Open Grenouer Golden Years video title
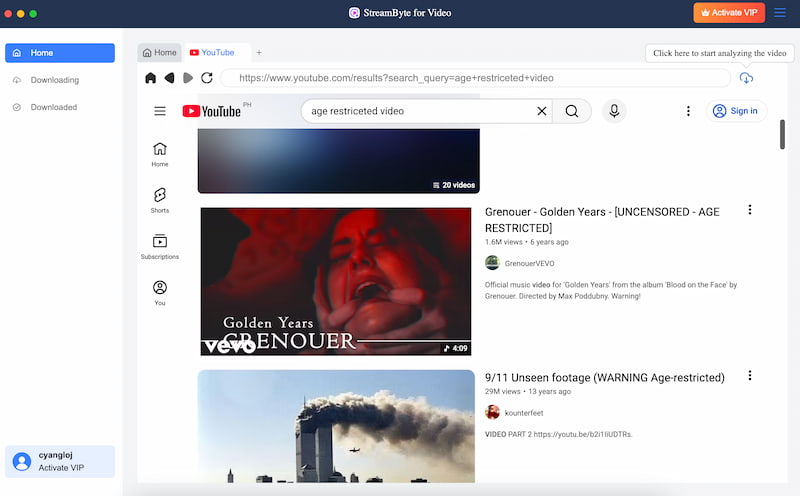This screenshot has width=800, height=496. point(602,220)
